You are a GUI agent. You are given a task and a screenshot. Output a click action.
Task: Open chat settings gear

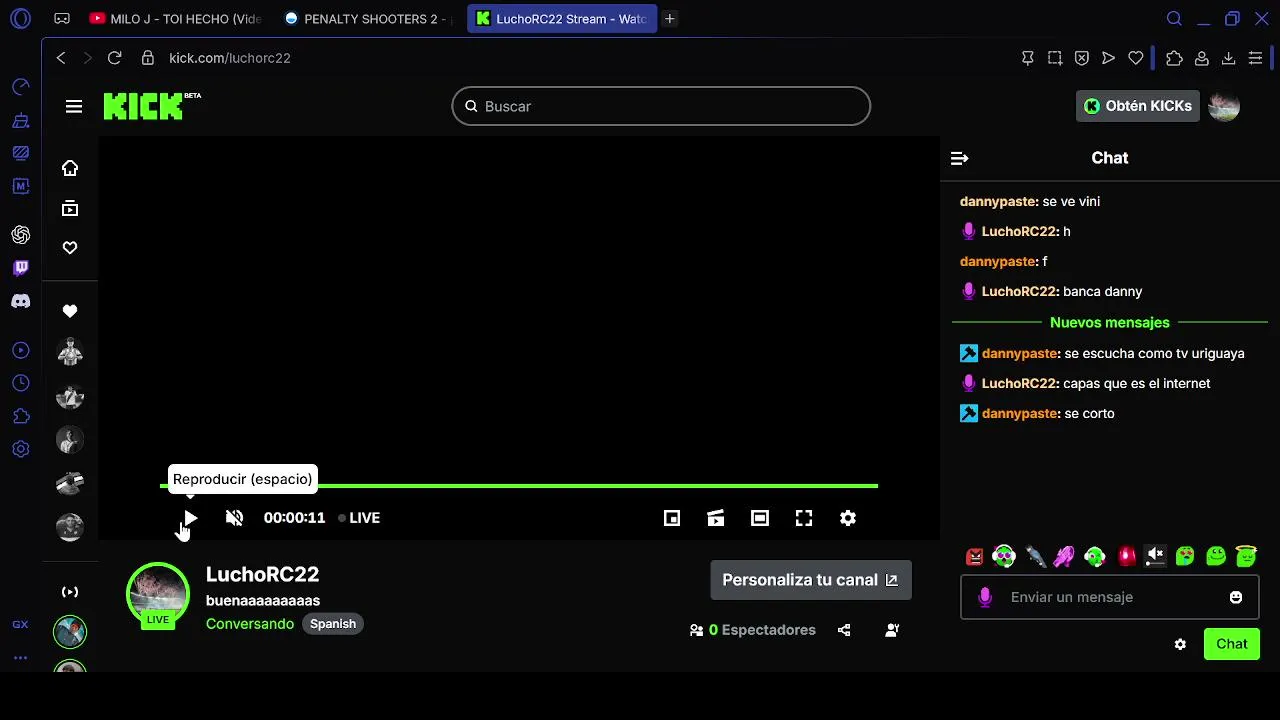1180,644
